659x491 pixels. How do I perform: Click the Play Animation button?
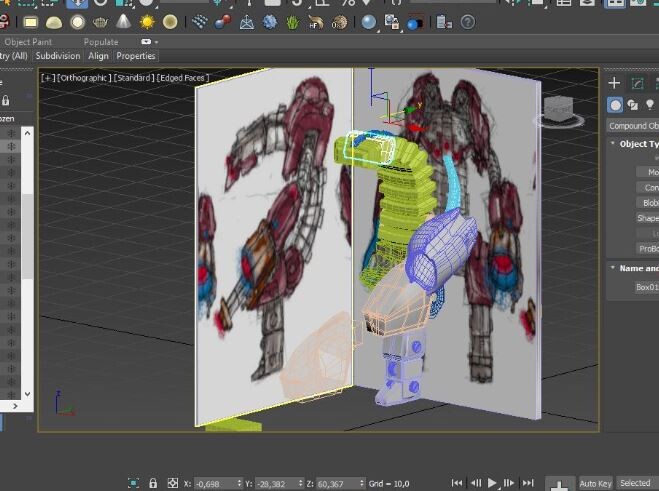(492, 483)
